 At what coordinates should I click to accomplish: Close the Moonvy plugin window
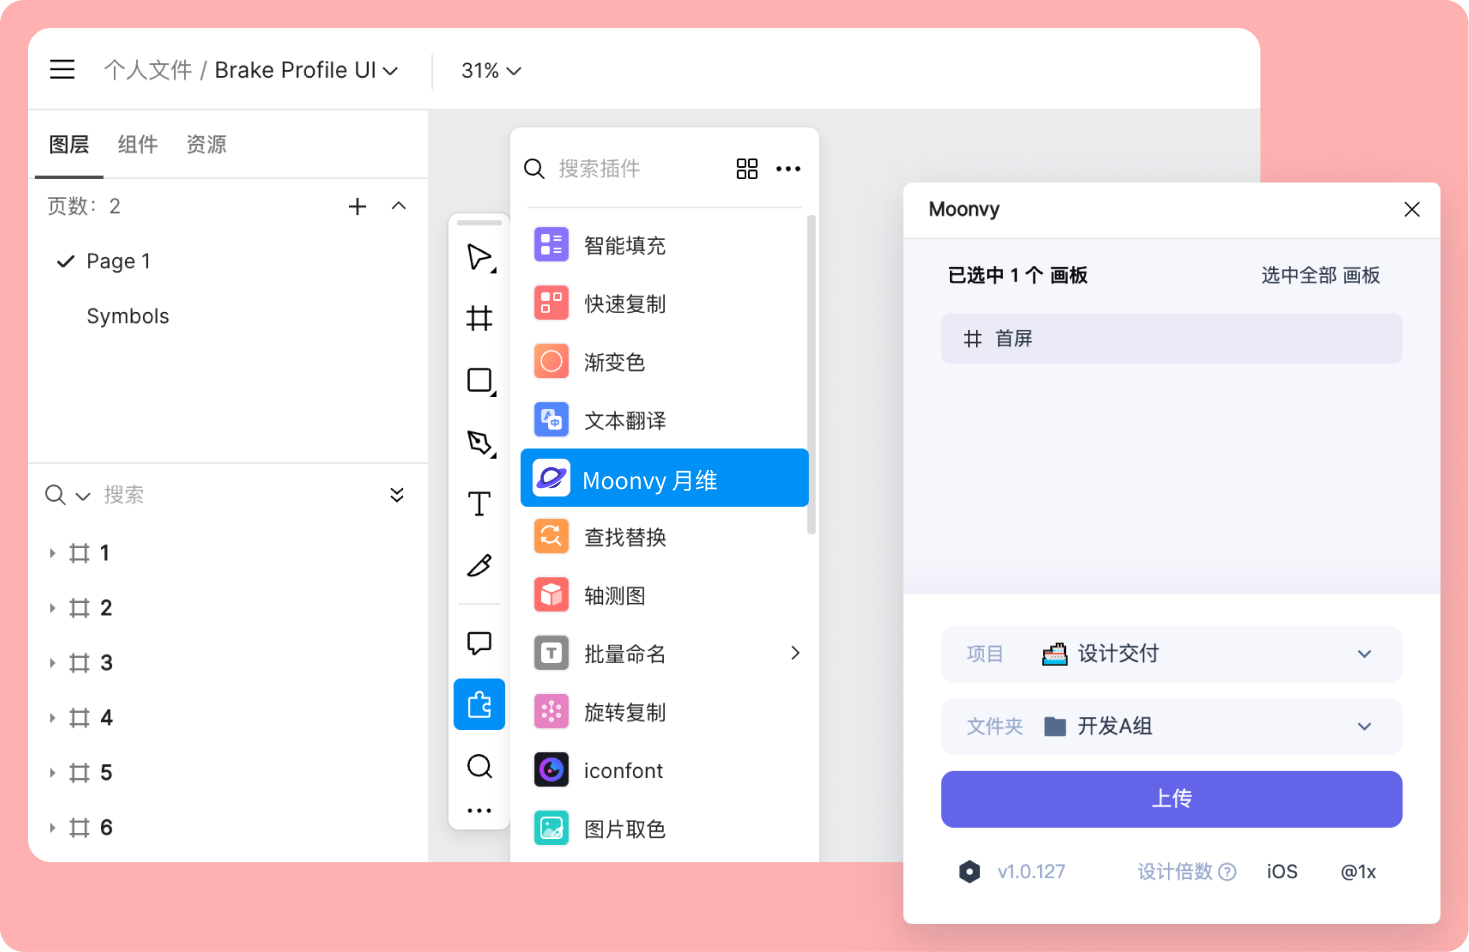(1412, 209)
